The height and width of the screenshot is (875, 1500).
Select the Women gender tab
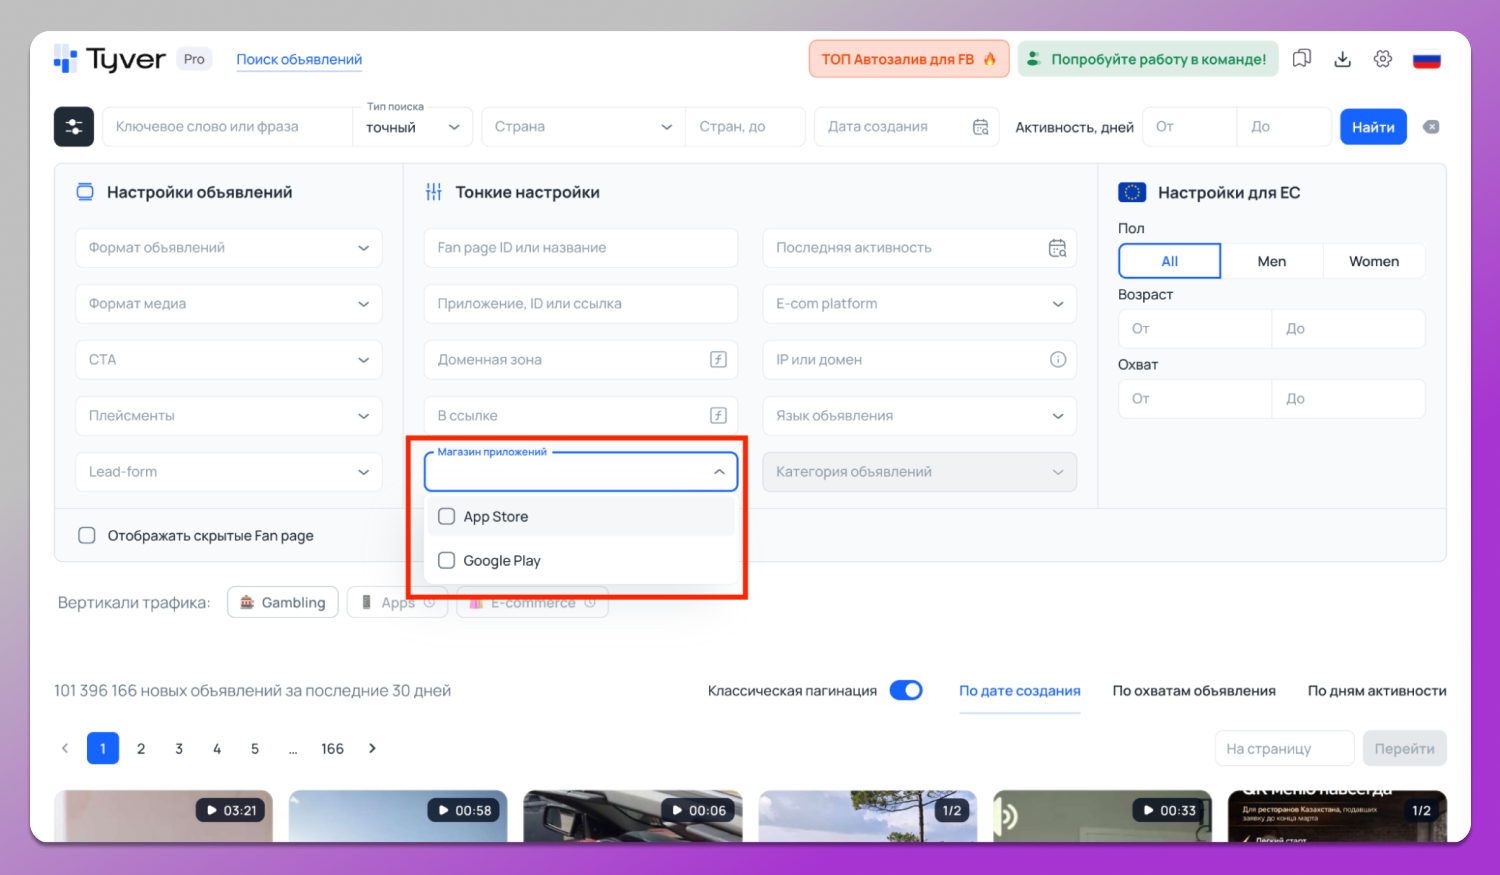click(1374, 260)
